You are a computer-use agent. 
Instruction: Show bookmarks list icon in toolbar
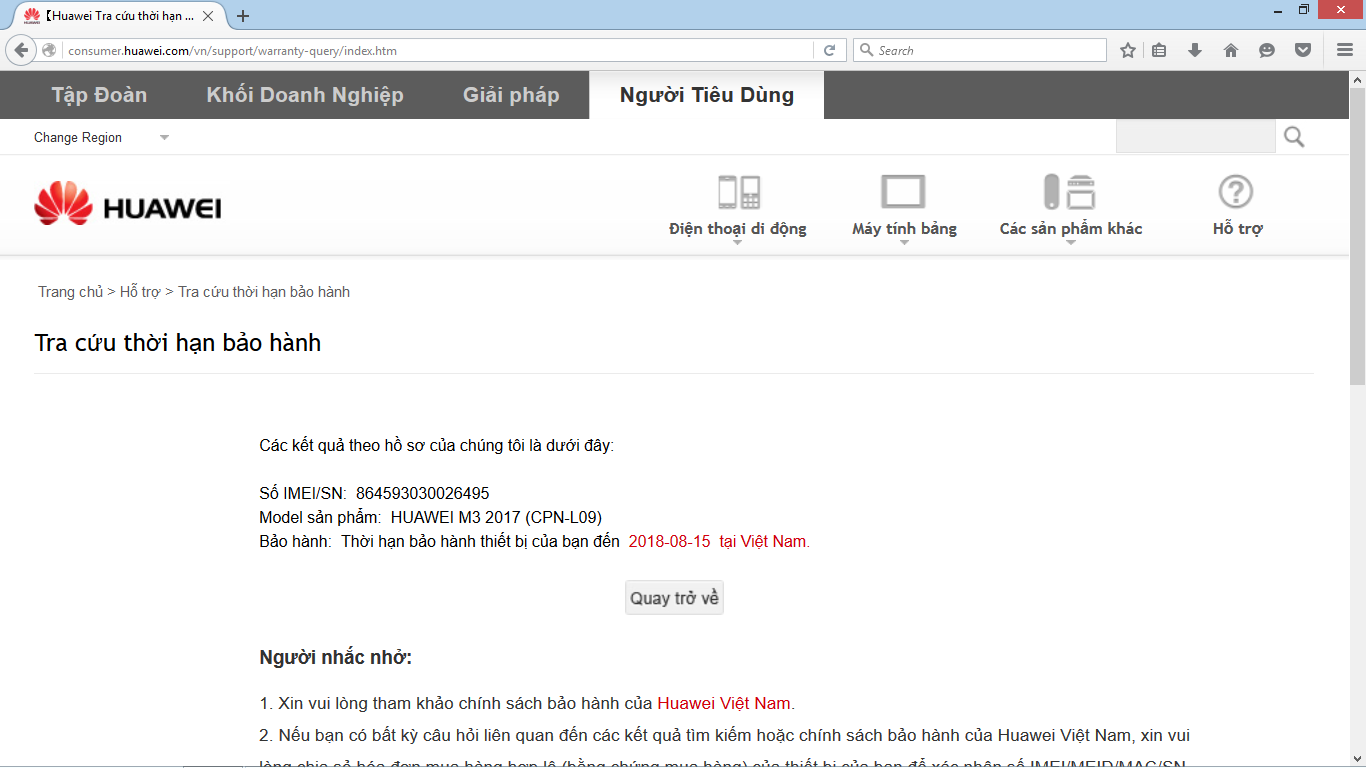point(1159,50)
